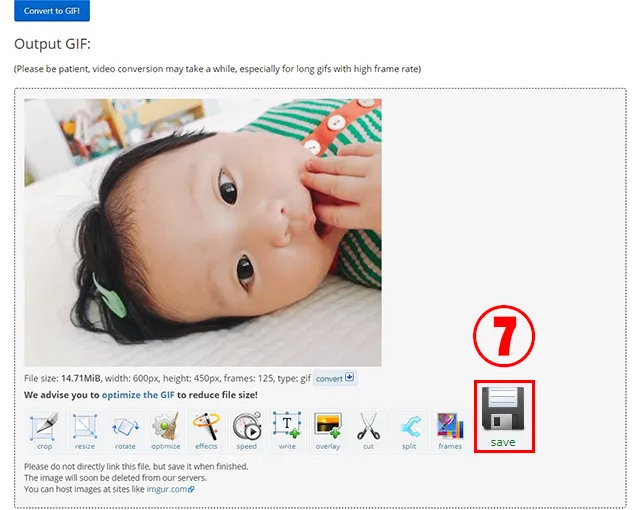Select the crop tool icon
Image resolution: width=640 pixels, height=510 pixels.
point(44,431)
